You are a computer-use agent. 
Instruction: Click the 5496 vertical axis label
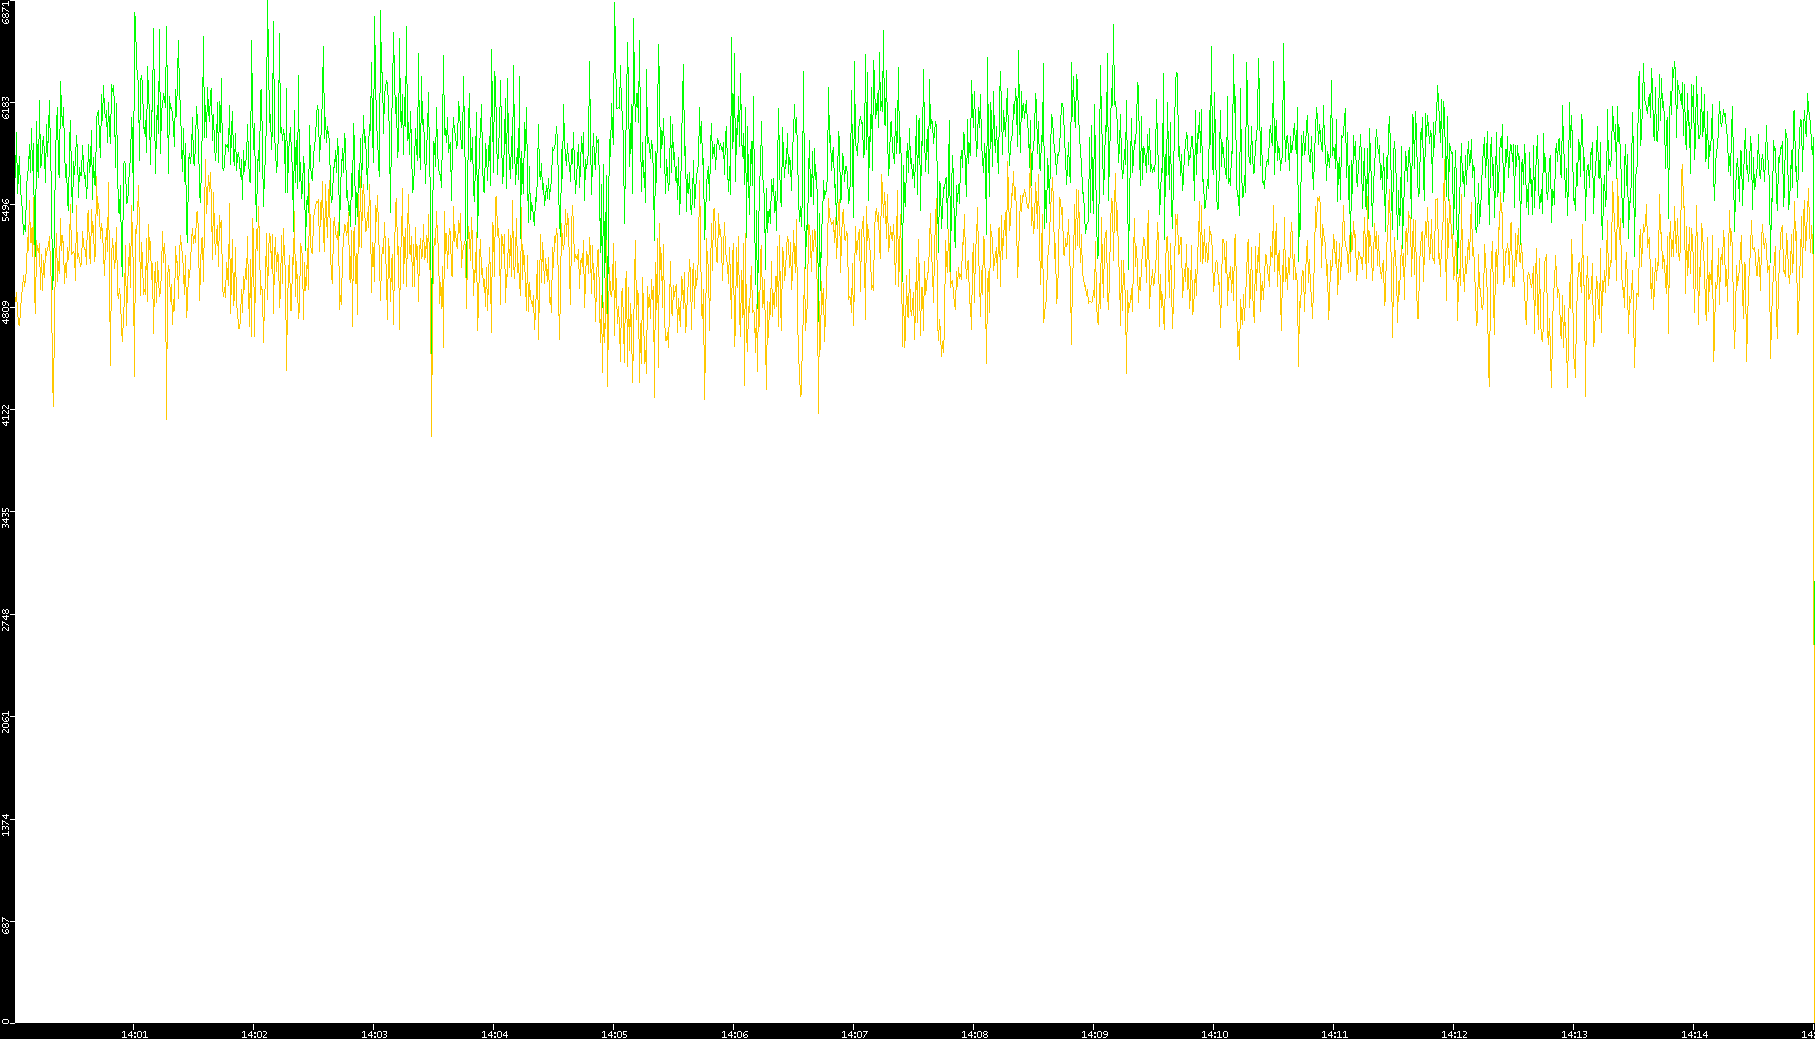coord(7,209)
